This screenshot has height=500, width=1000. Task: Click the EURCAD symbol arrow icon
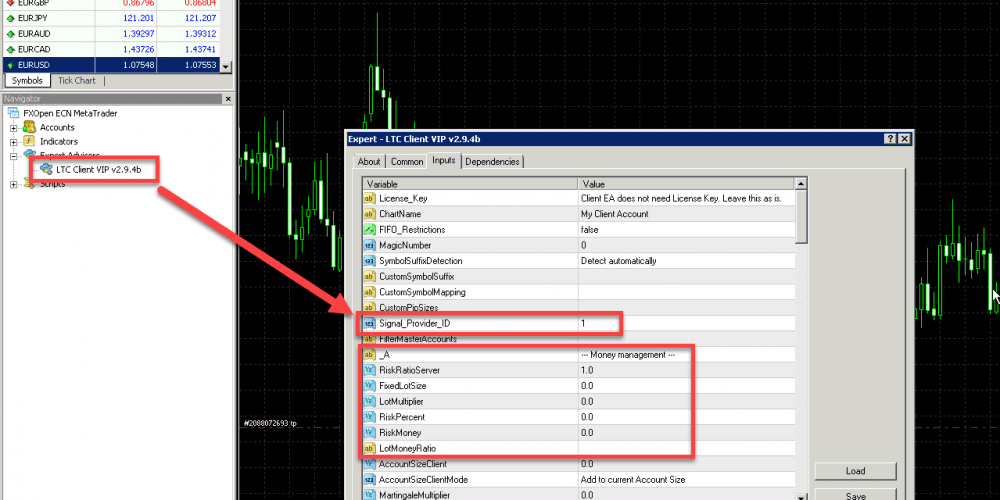(x=10, y=49)
